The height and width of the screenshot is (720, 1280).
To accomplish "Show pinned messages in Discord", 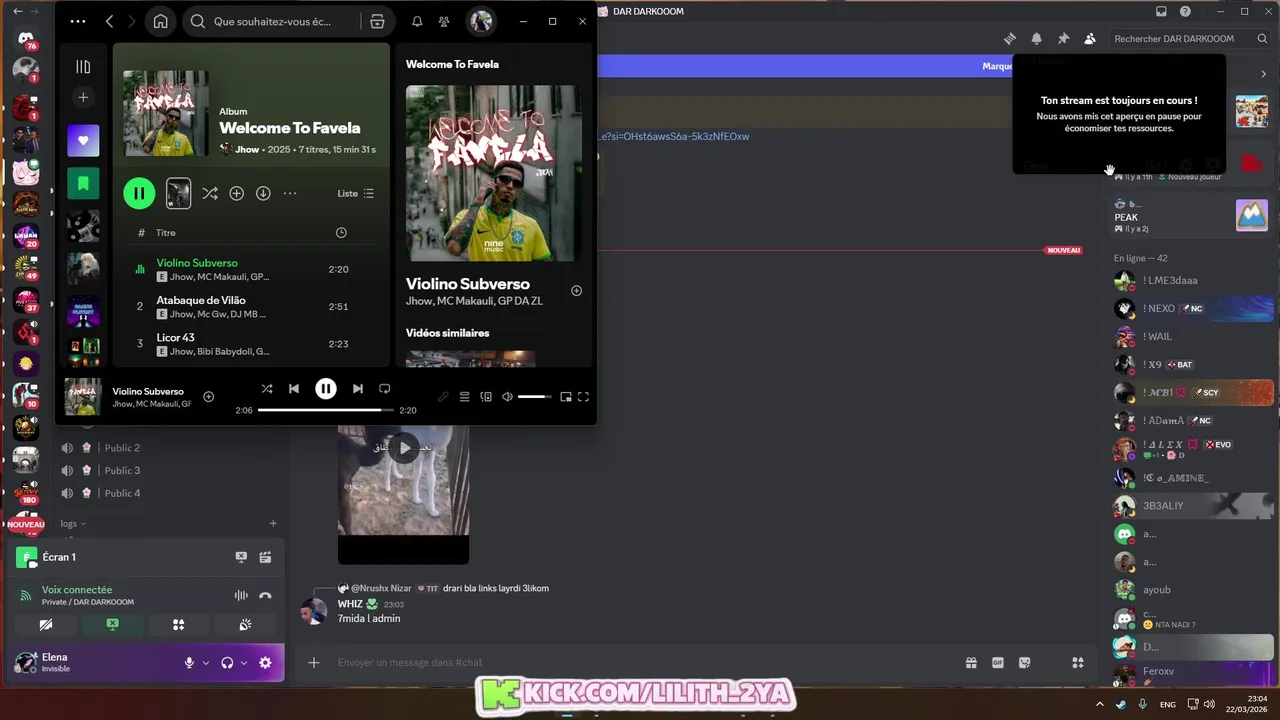I will click(x=1063, y=38).
